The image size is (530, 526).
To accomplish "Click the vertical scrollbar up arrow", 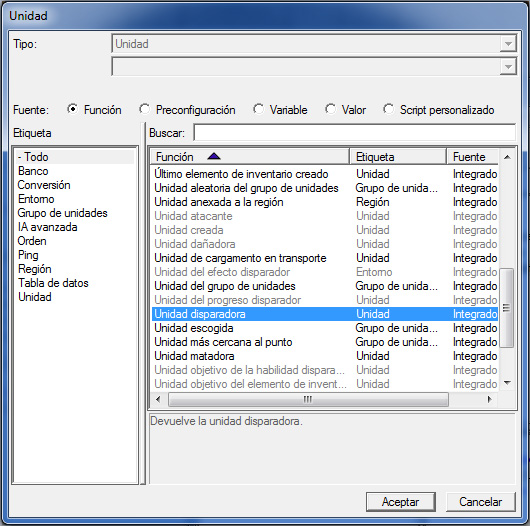I will [507, 157].
